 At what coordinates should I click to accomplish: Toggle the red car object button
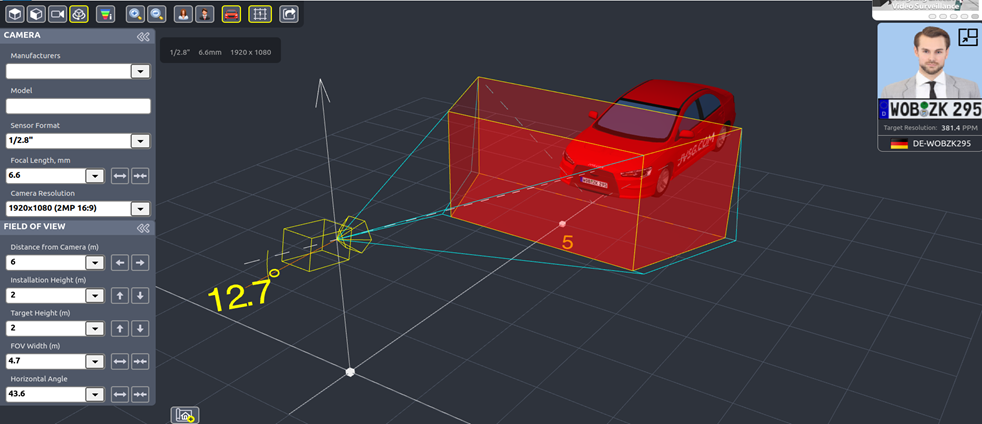pos(231,14)
